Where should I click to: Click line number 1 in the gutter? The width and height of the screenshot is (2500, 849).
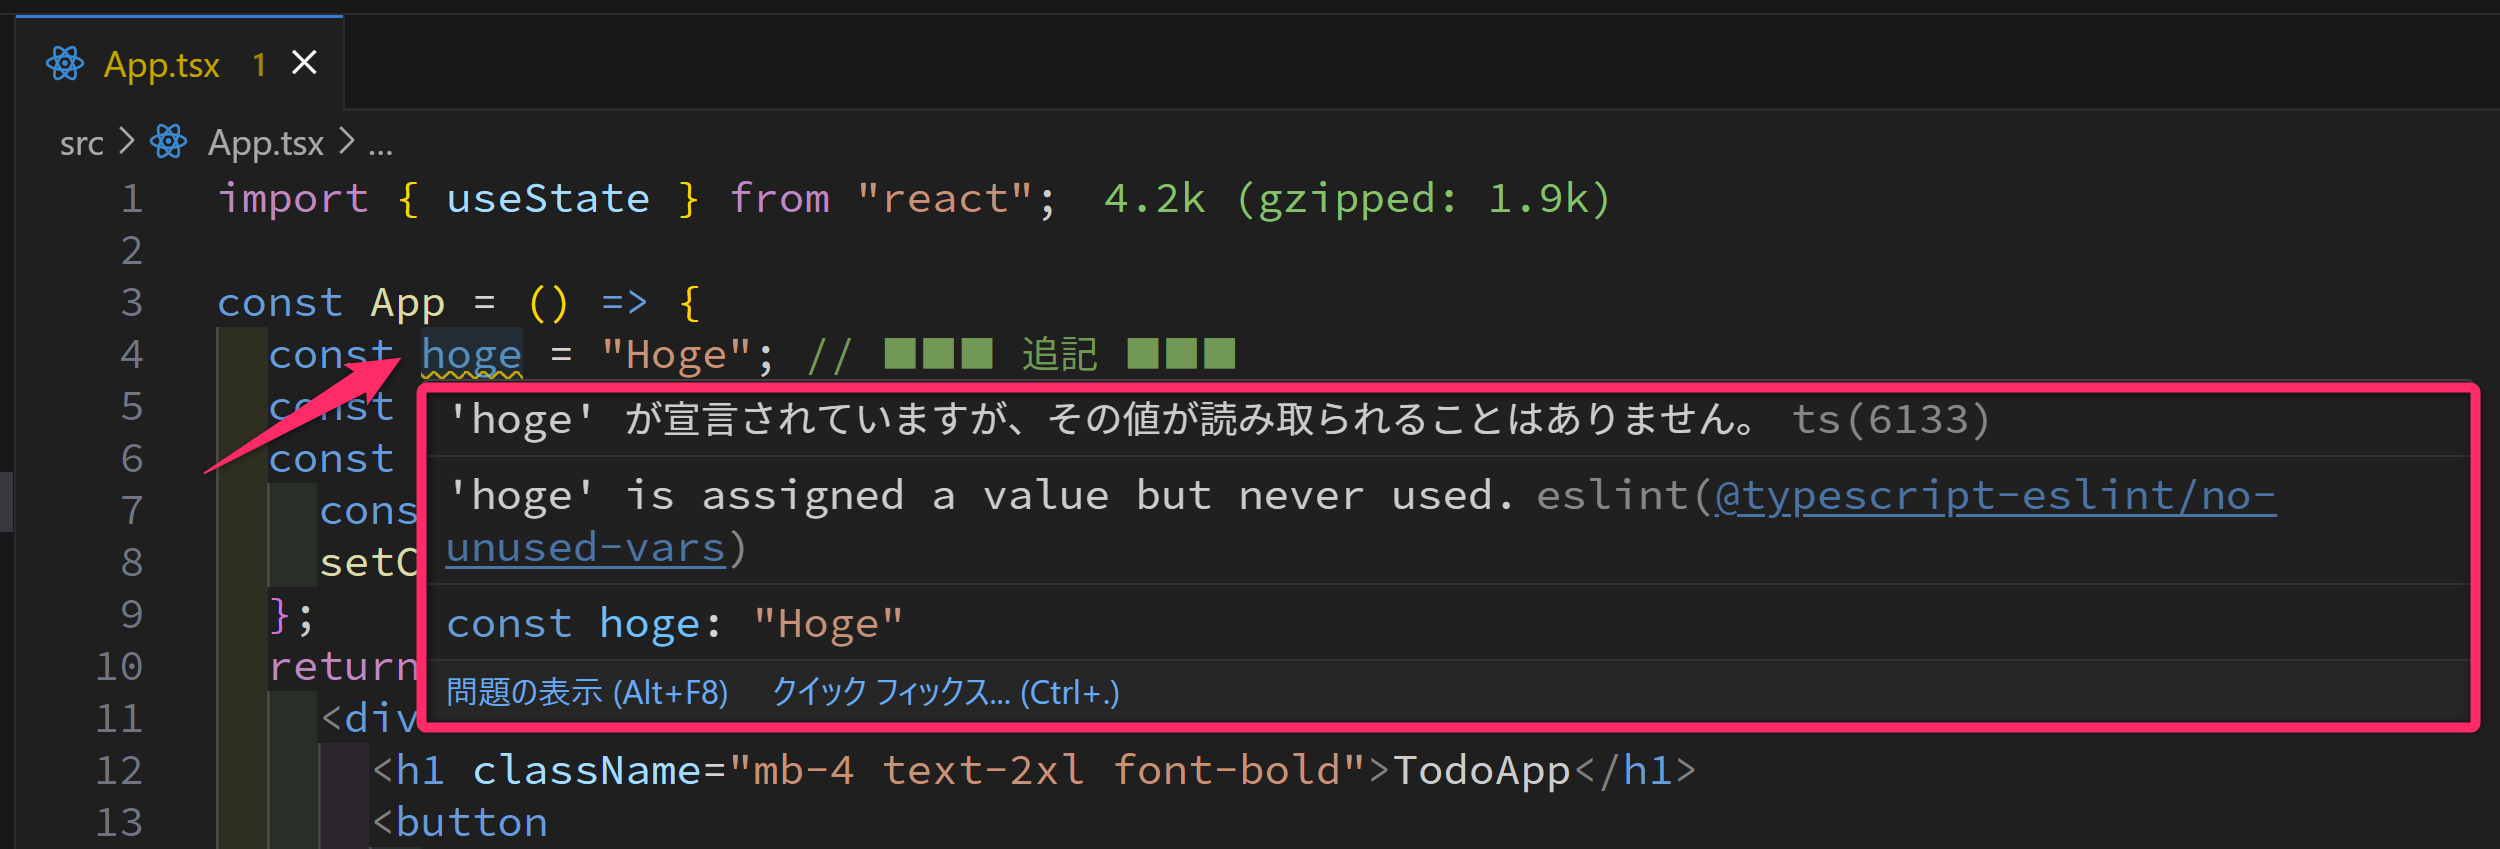tap(131, 199)
